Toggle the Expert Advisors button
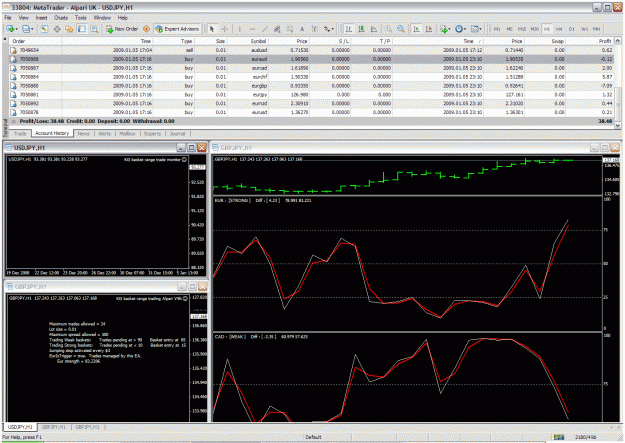 tap(177, 29)
